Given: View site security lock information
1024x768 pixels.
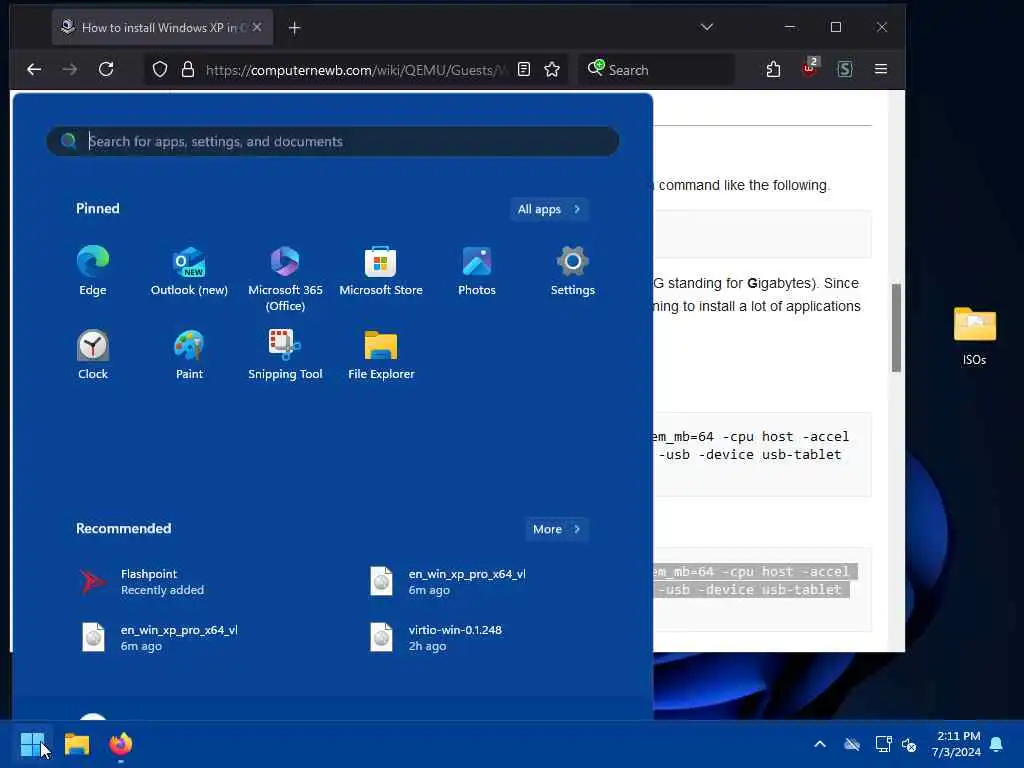Looking at the screenshot, I should [188, 69].
